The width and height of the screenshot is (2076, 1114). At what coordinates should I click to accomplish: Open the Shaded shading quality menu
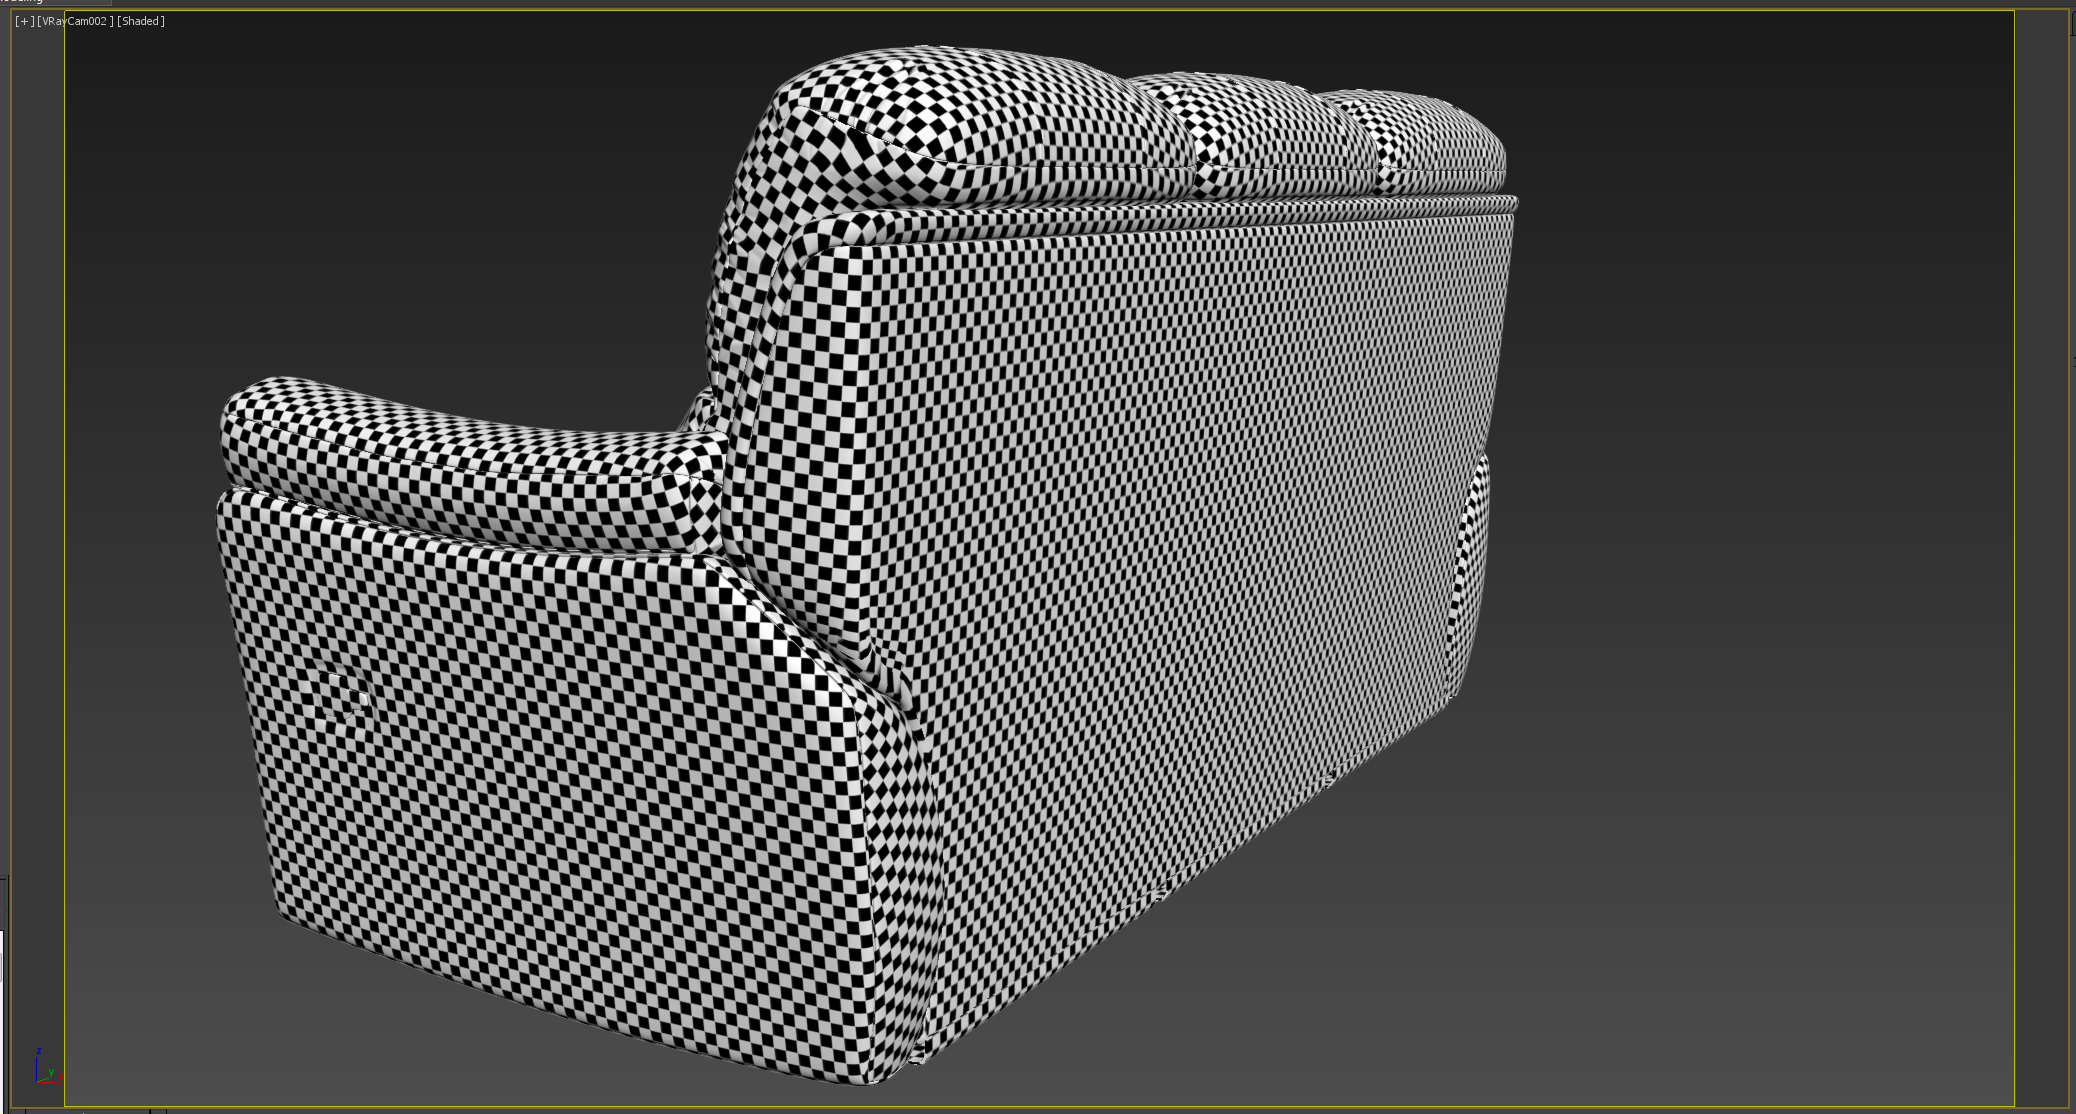140,20
